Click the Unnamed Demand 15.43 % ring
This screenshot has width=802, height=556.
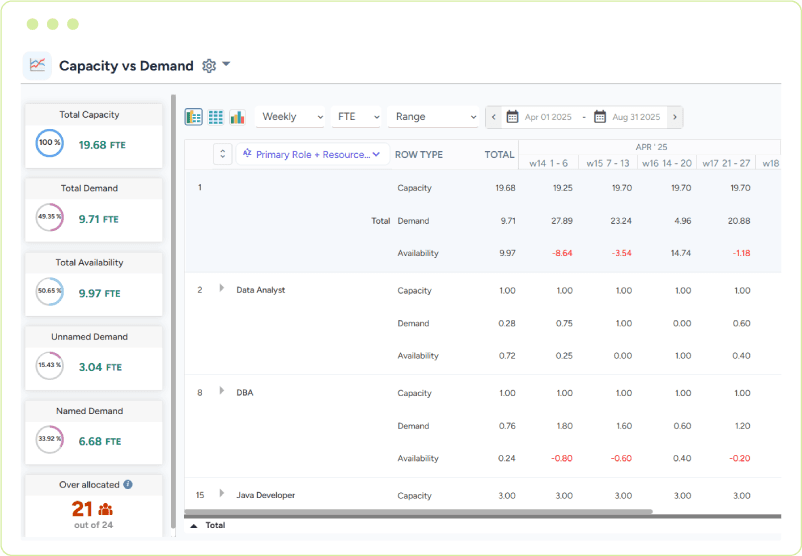[x=50, y=365]
